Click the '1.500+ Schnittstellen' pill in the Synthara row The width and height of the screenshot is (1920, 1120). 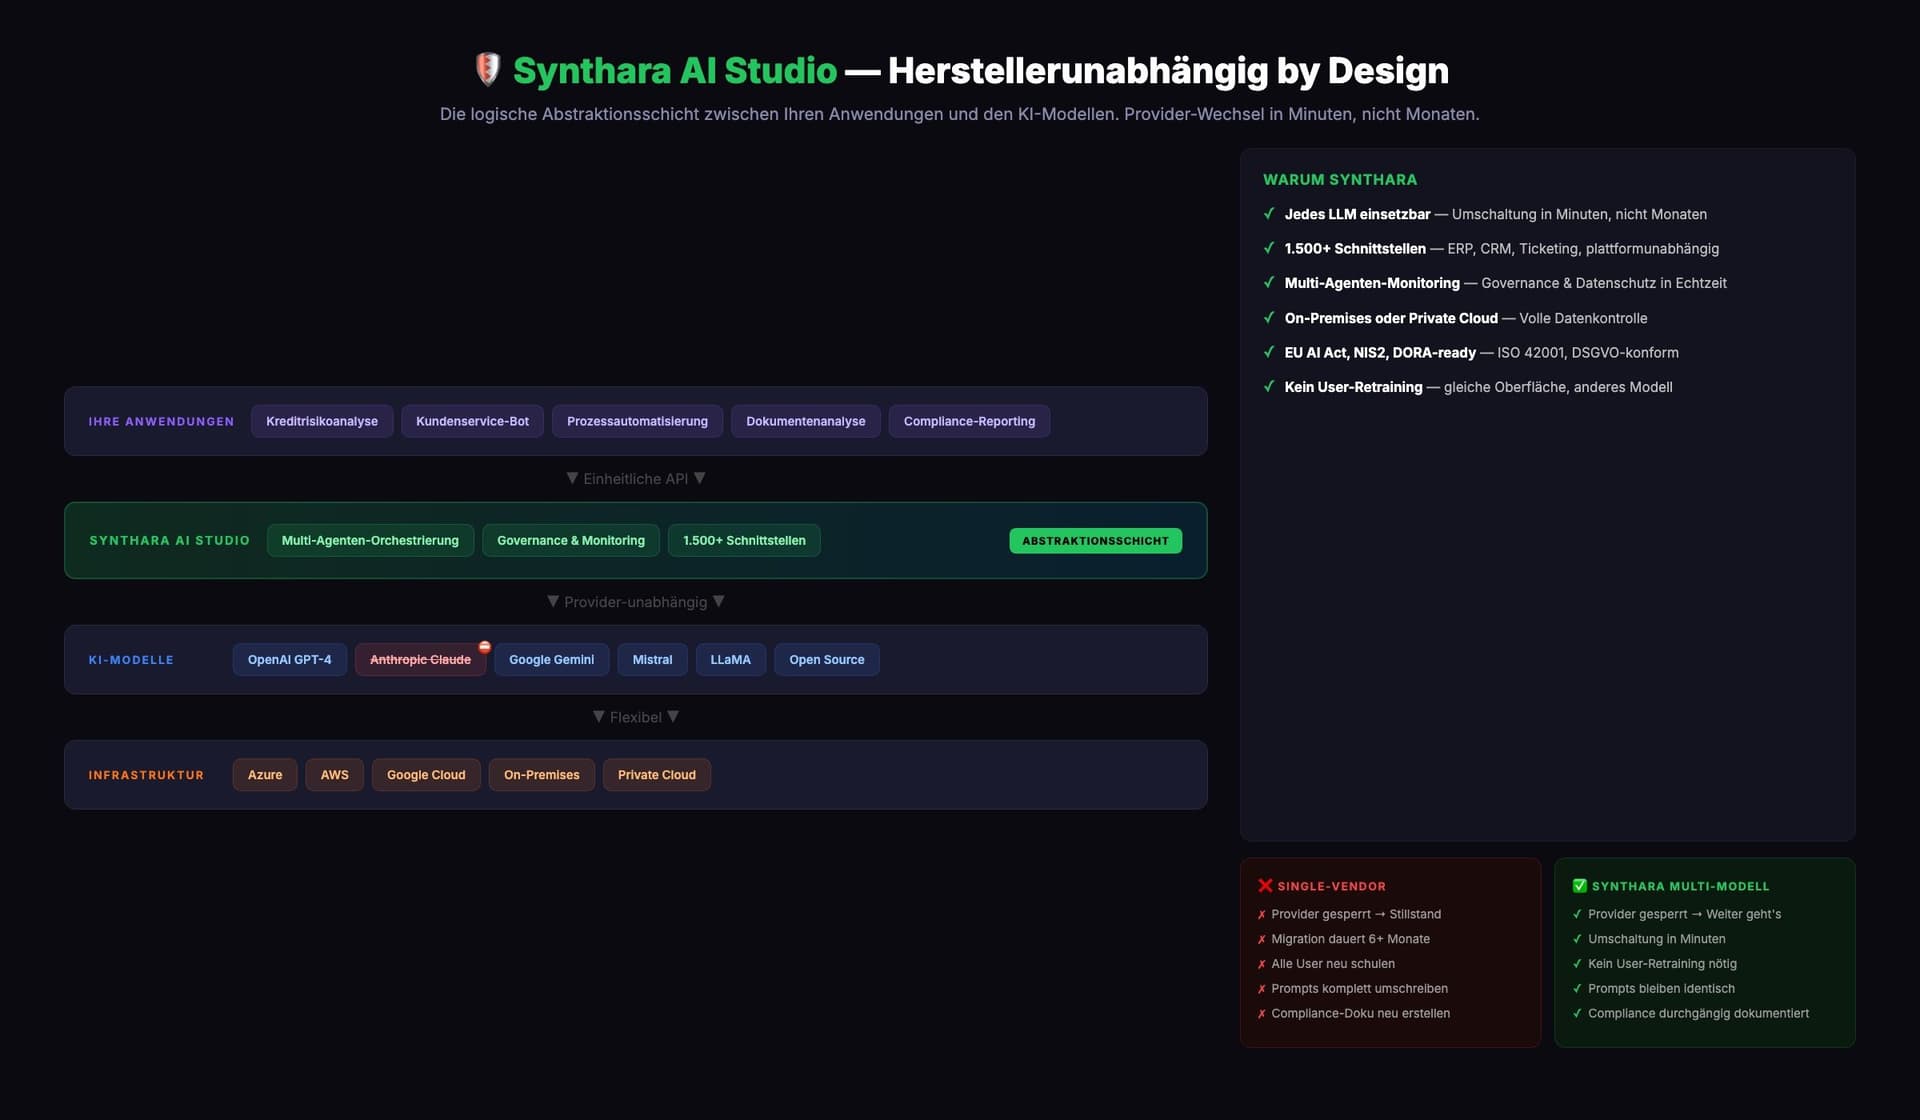coord(744,540)
